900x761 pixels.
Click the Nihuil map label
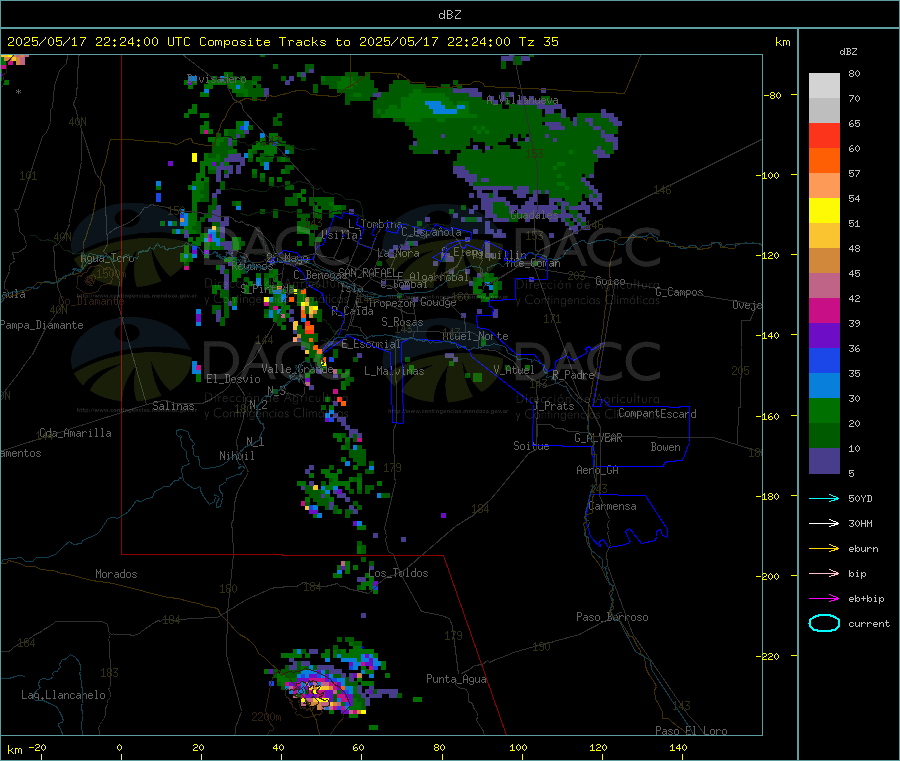(x=236, y=456)
